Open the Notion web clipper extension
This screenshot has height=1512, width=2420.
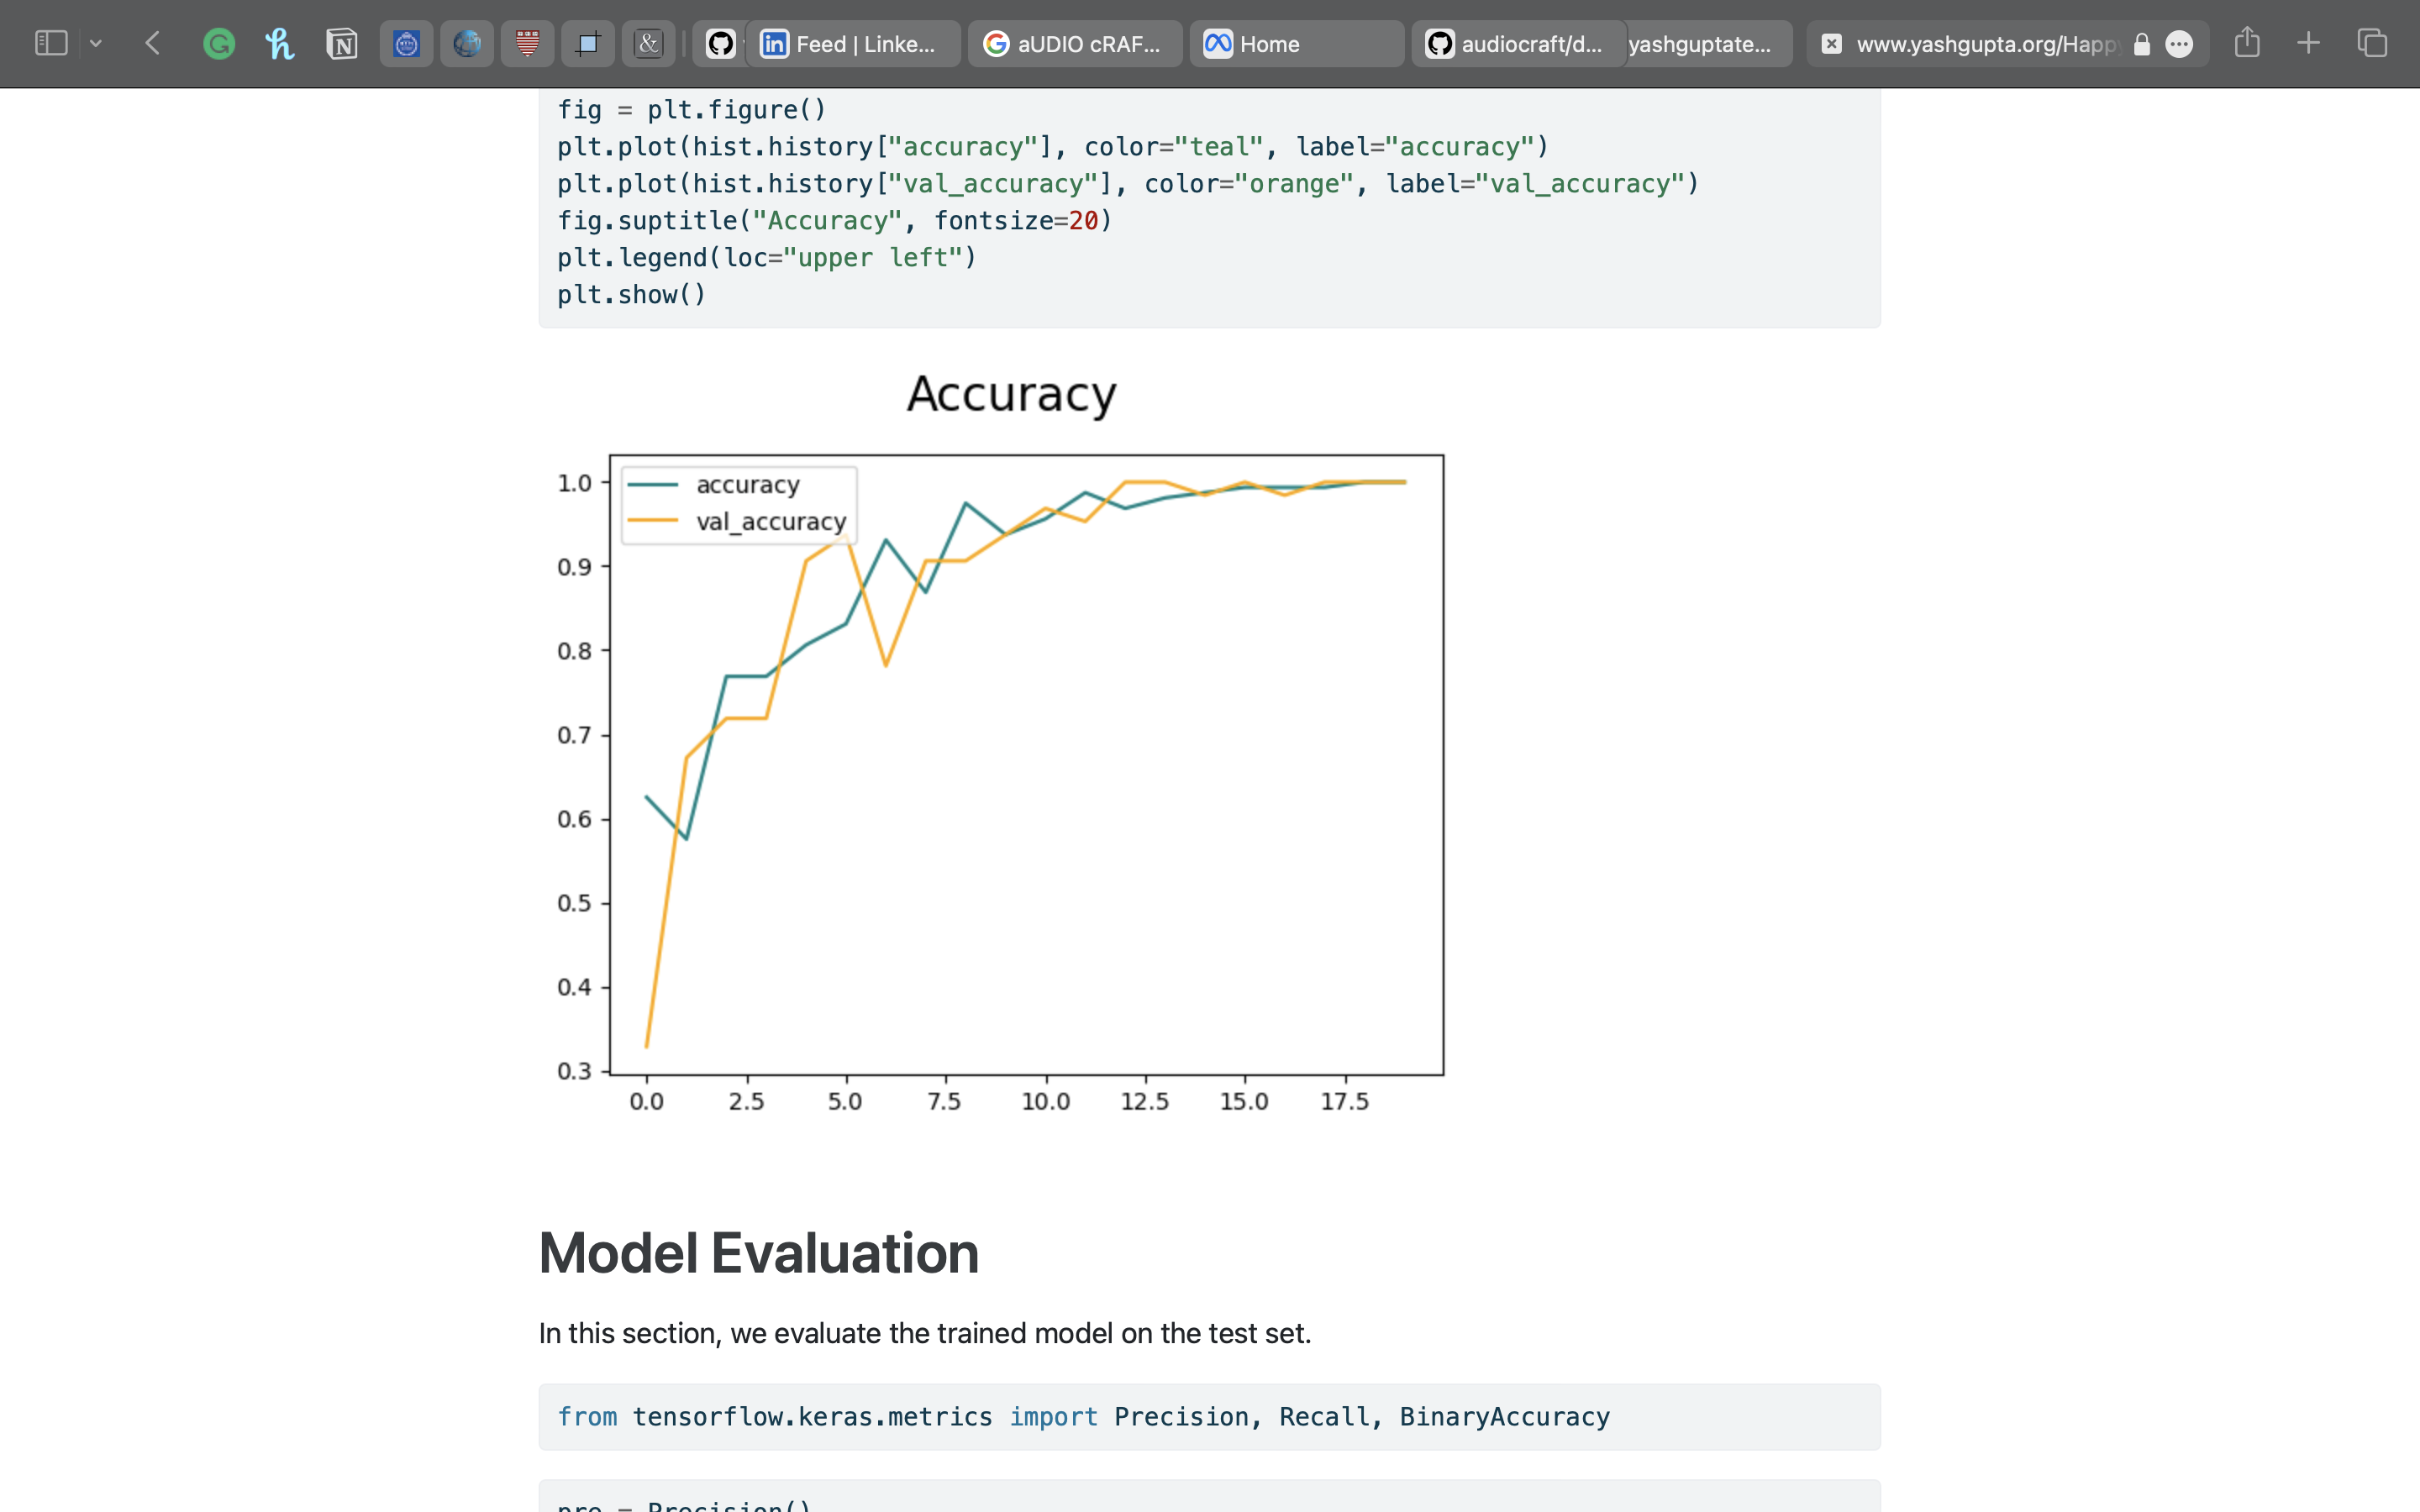pos(342,43)
